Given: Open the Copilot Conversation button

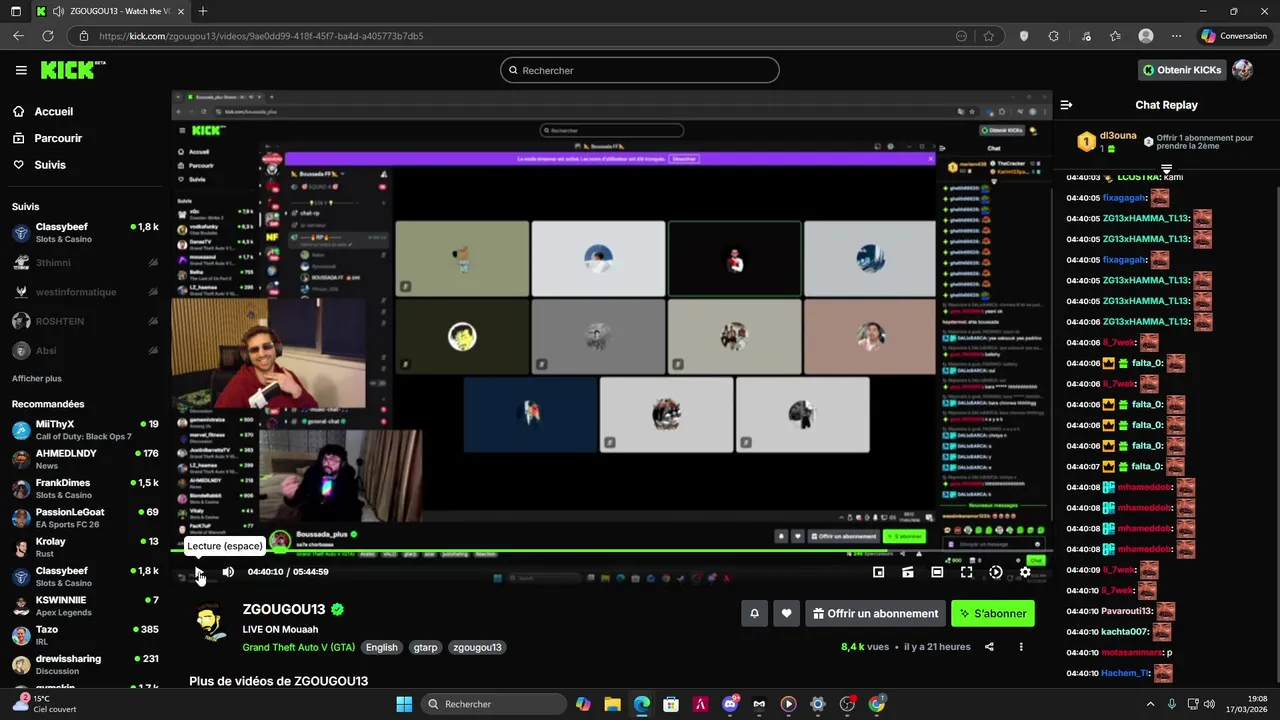Looking at the screenshot, I should tap(1234, 36).
